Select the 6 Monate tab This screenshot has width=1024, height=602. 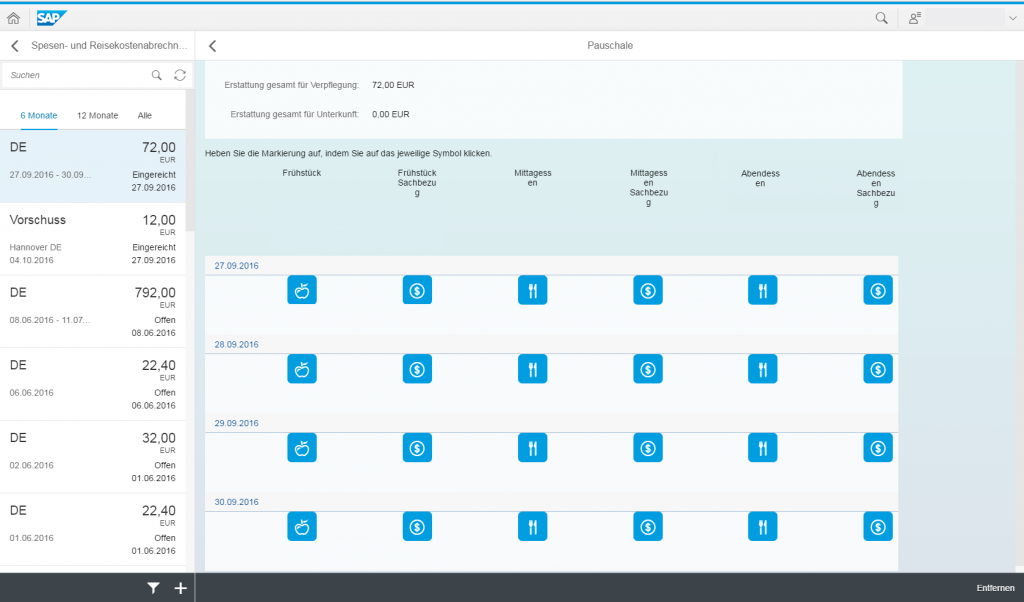tap(39, 116)
